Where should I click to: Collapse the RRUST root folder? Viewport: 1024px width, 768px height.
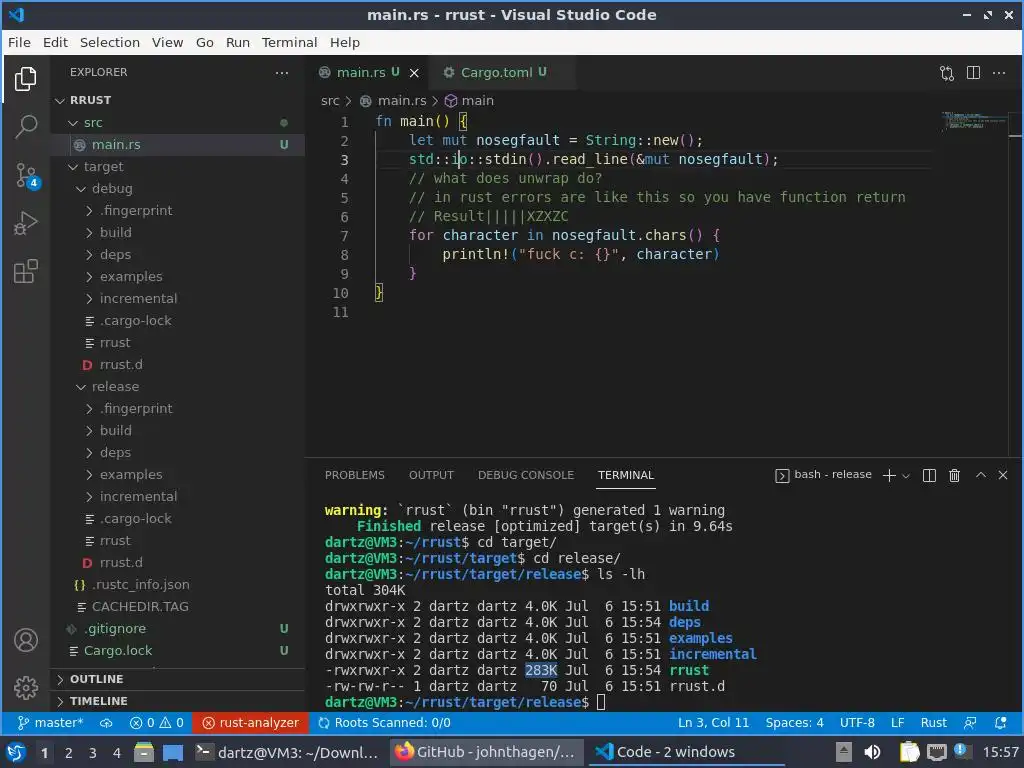click(x=178, y=100)
